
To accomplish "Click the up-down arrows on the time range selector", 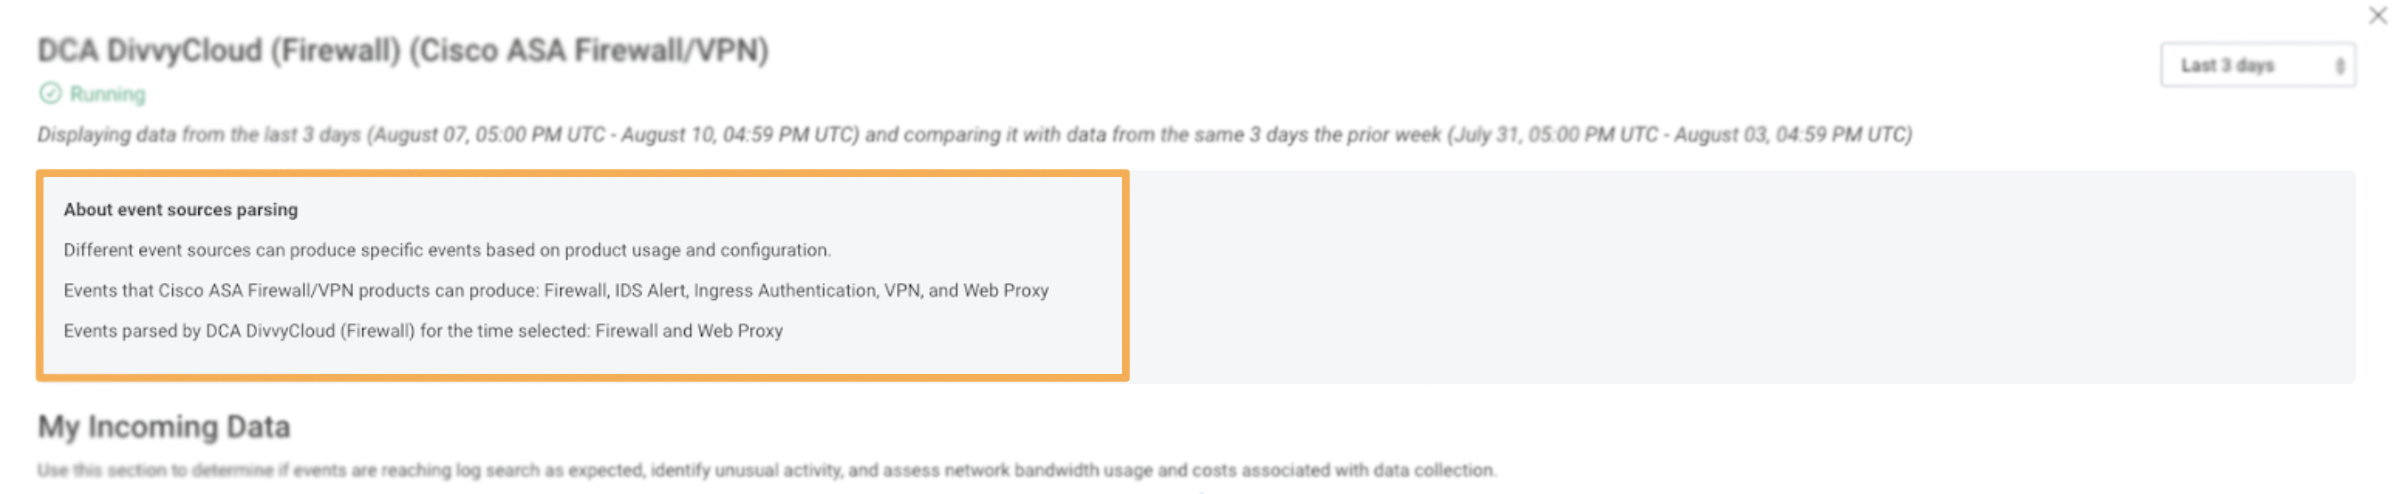I will tap(2339, 66).
